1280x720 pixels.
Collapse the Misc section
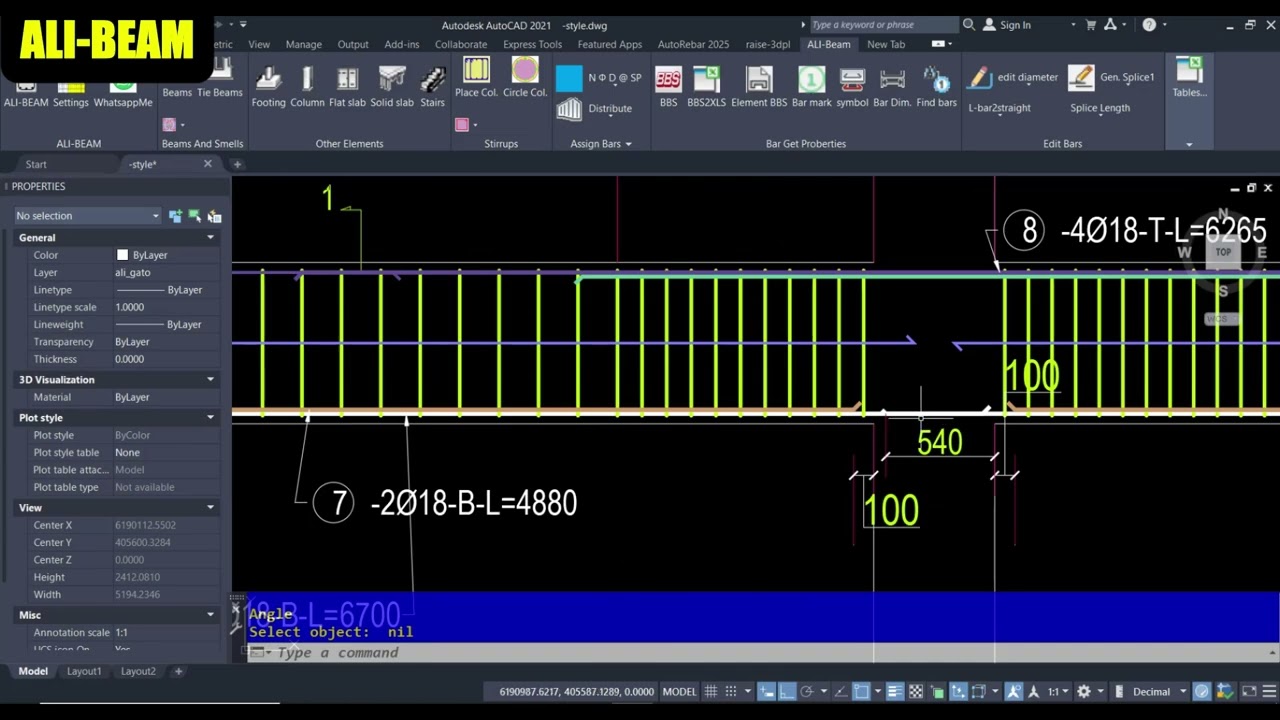[x=210, y=615]
